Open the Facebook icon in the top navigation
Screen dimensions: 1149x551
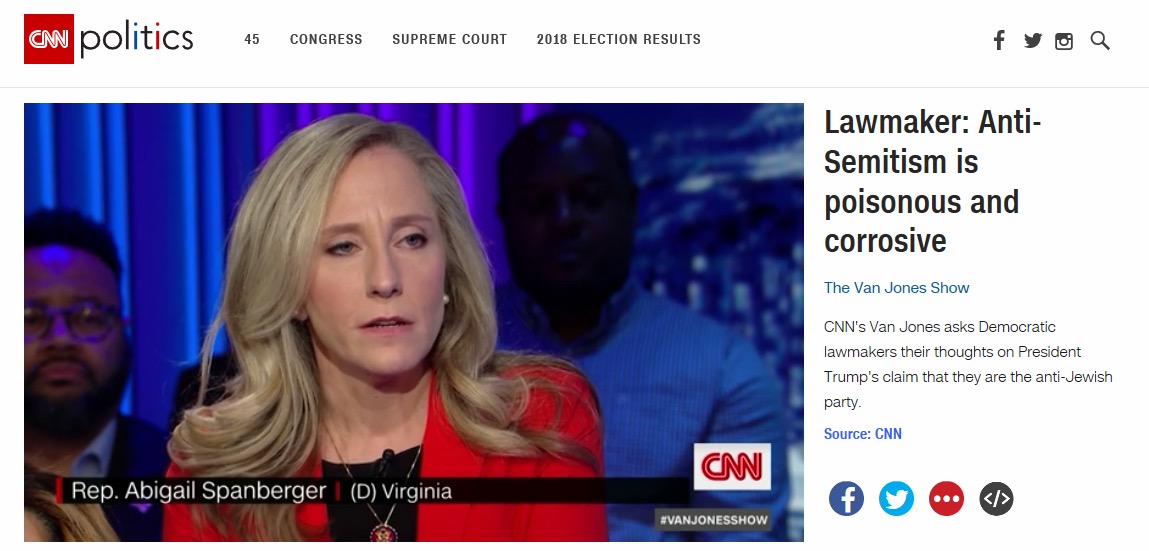click(999, 40)
